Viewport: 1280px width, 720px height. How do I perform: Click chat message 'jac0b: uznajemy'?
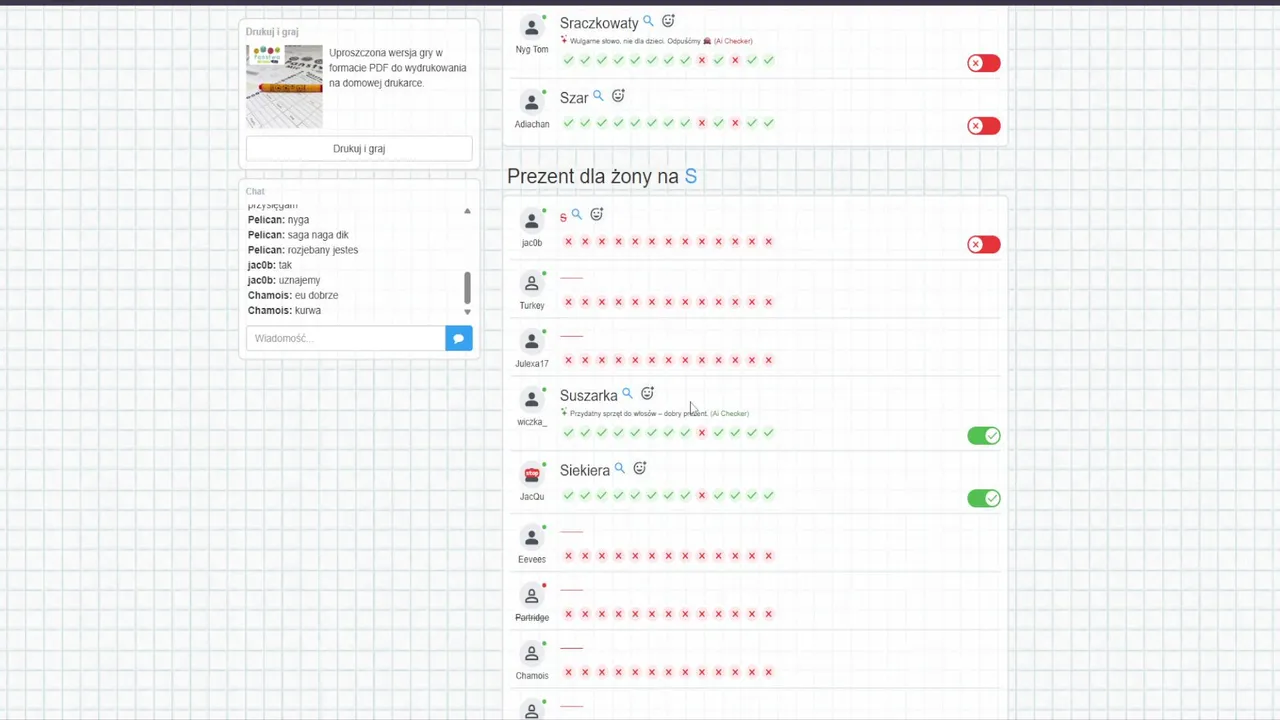[284, 280]
